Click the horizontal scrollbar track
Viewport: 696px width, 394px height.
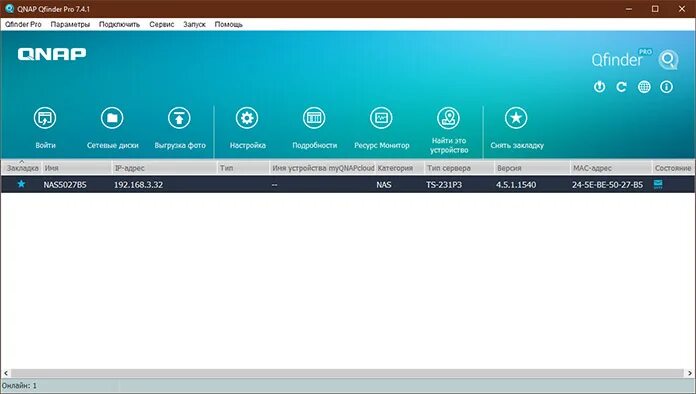[348, 374]
